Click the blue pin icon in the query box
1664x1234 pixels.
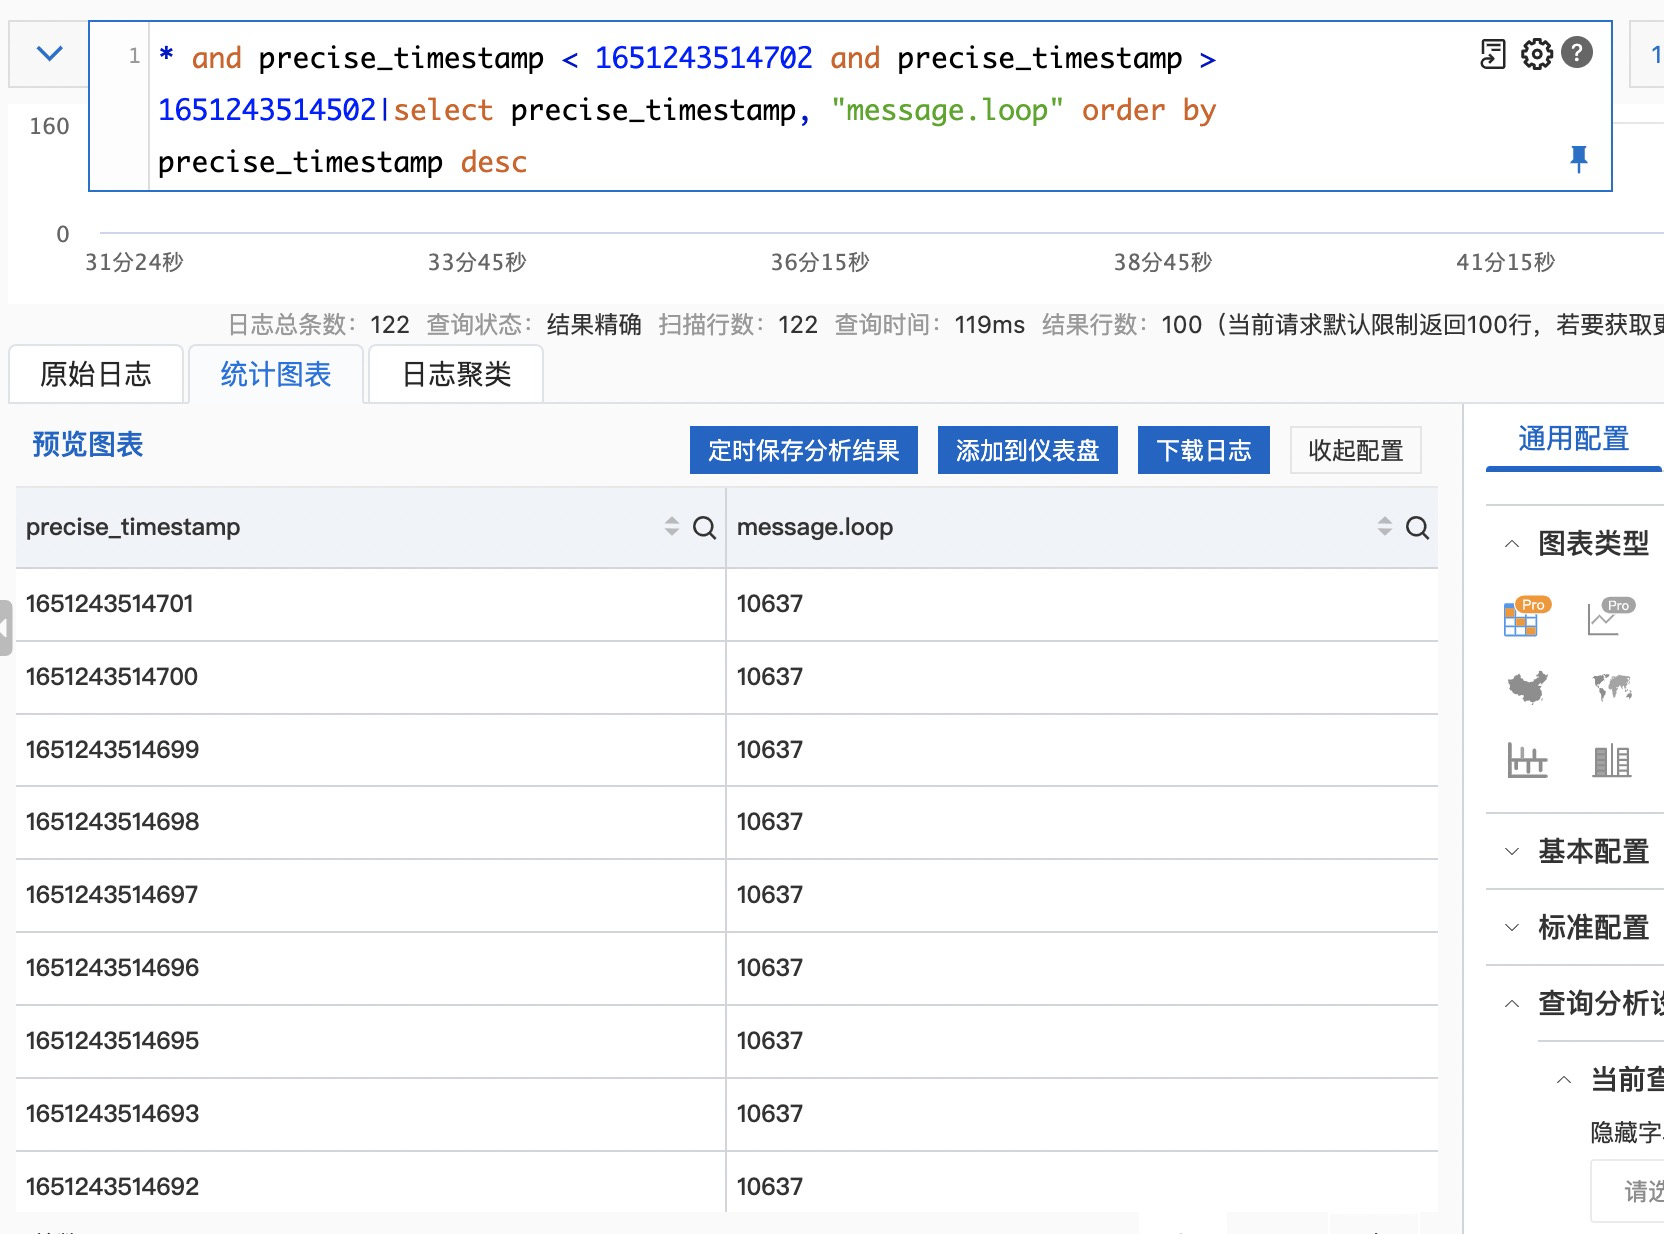point(1579,159)
